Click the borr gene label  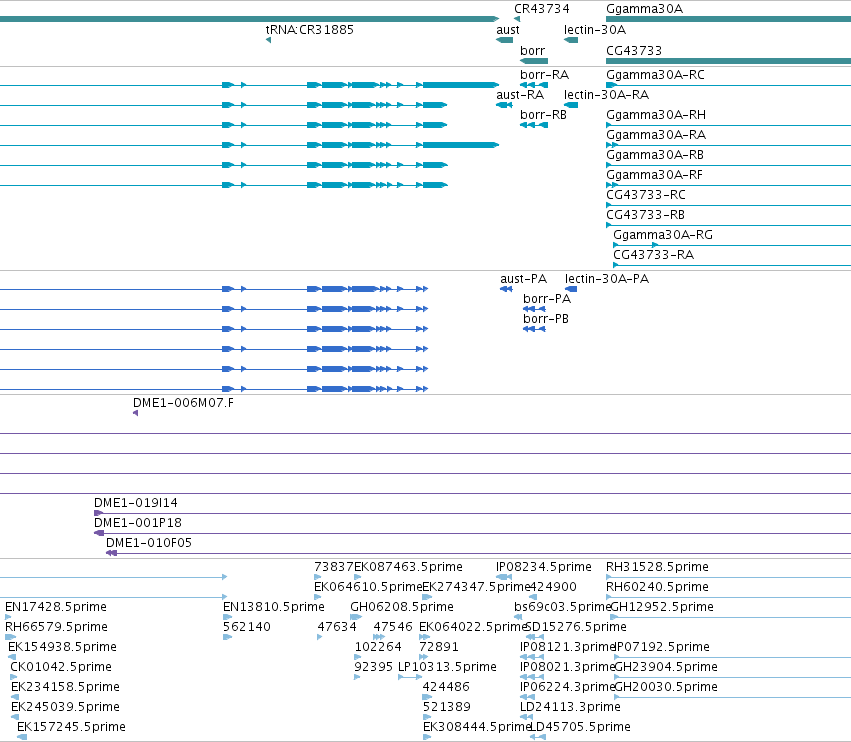(x=532, y=50)
